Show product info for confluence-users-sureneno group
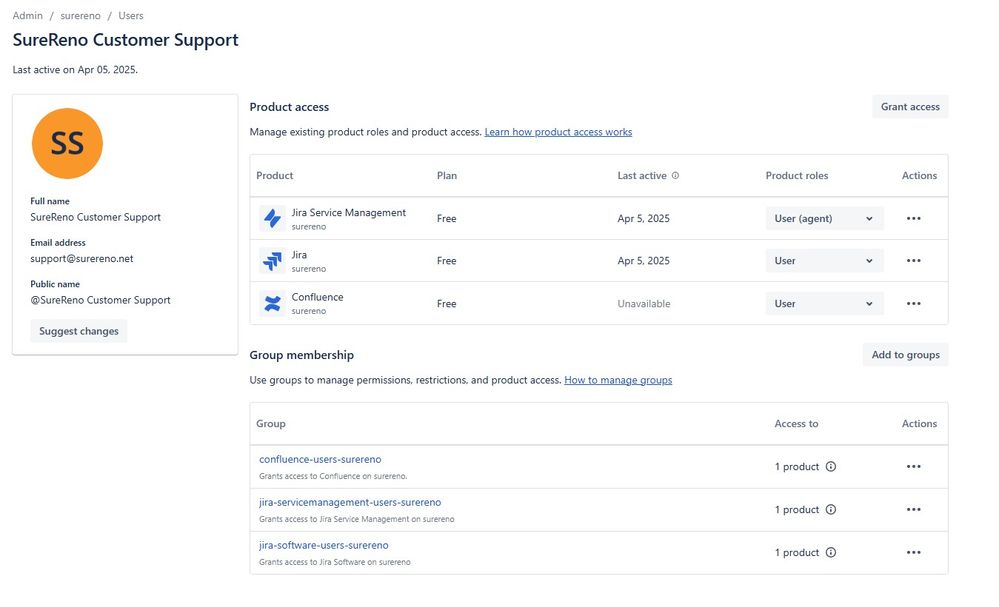999x607 pixels. (830, 467)
